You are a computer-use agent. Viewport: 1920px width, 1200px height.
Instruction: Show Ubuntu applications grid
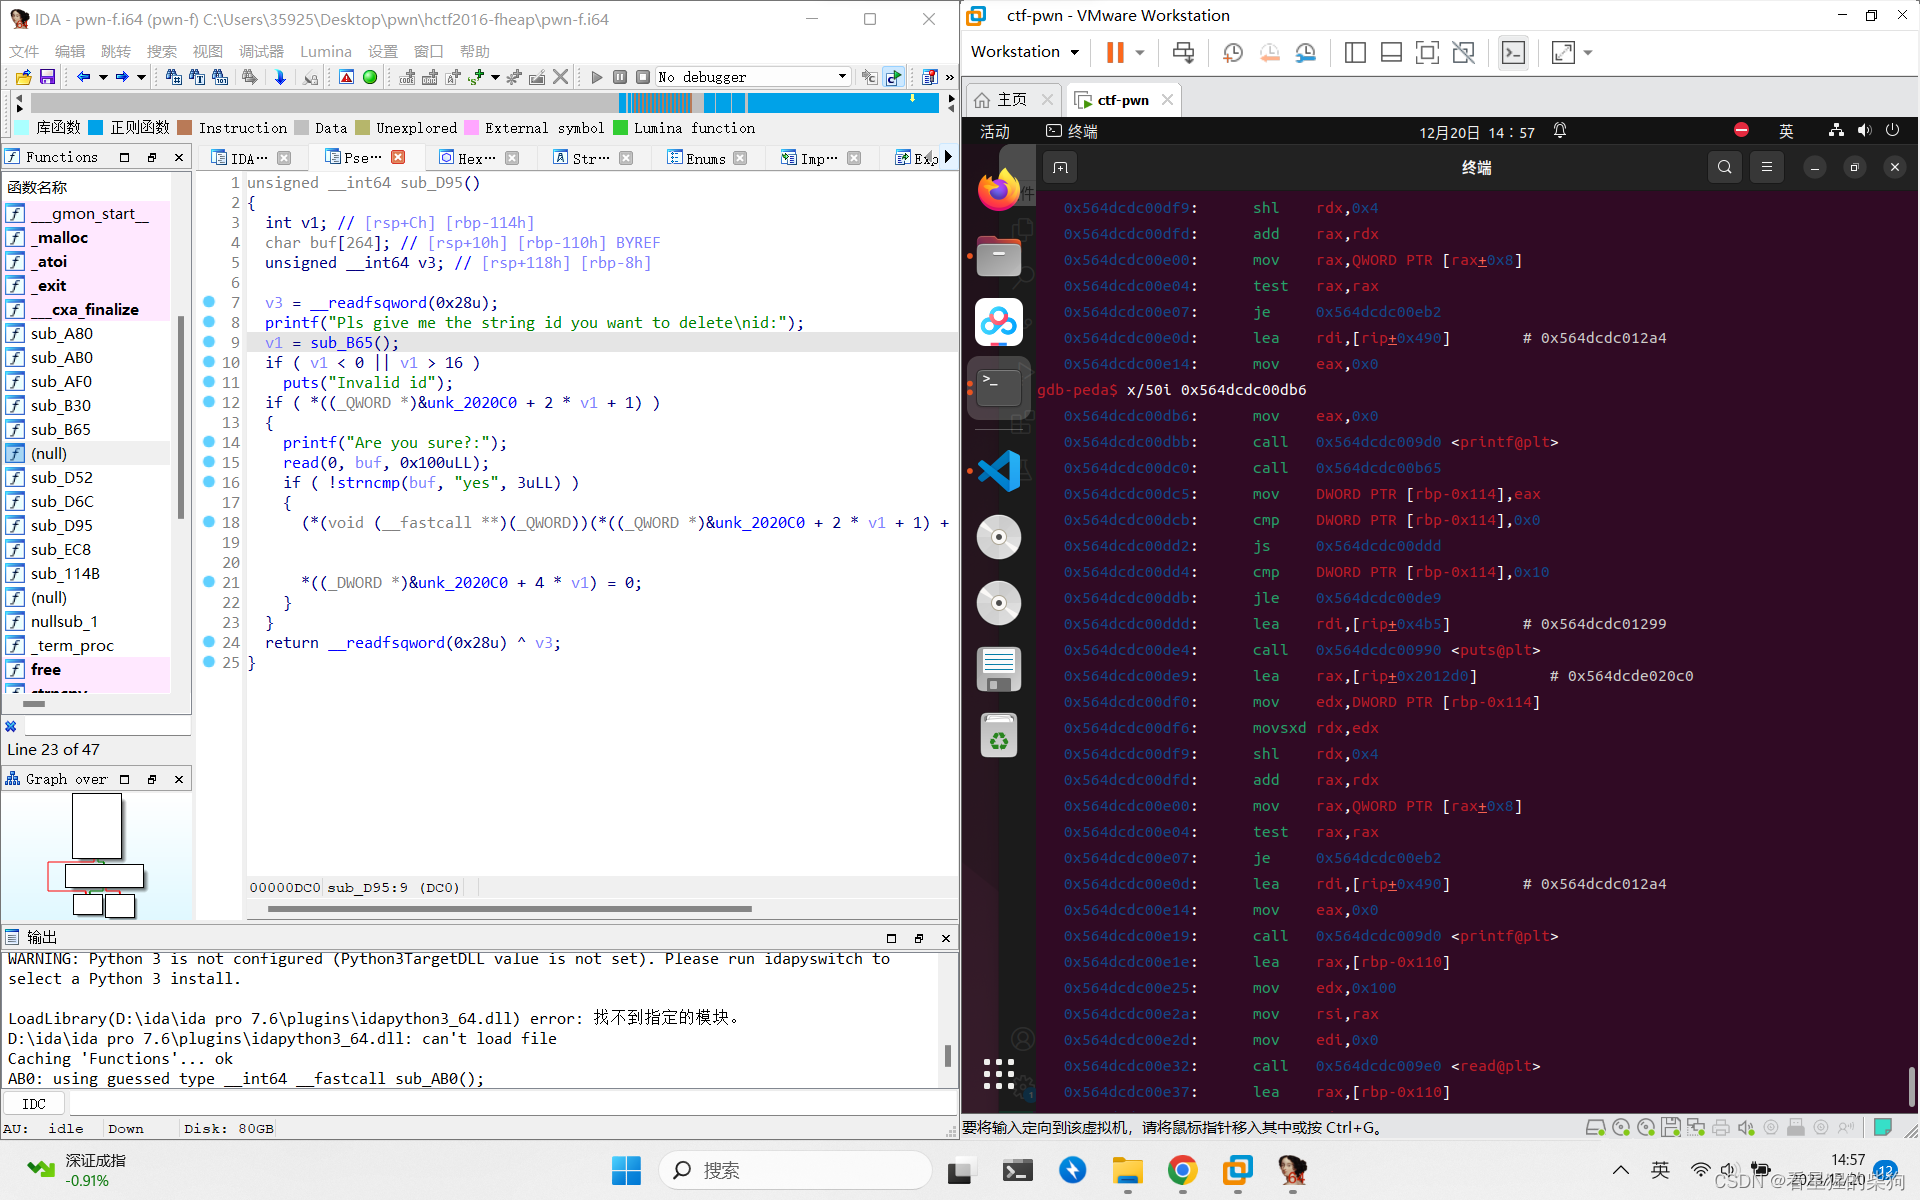coord(999,1073)
